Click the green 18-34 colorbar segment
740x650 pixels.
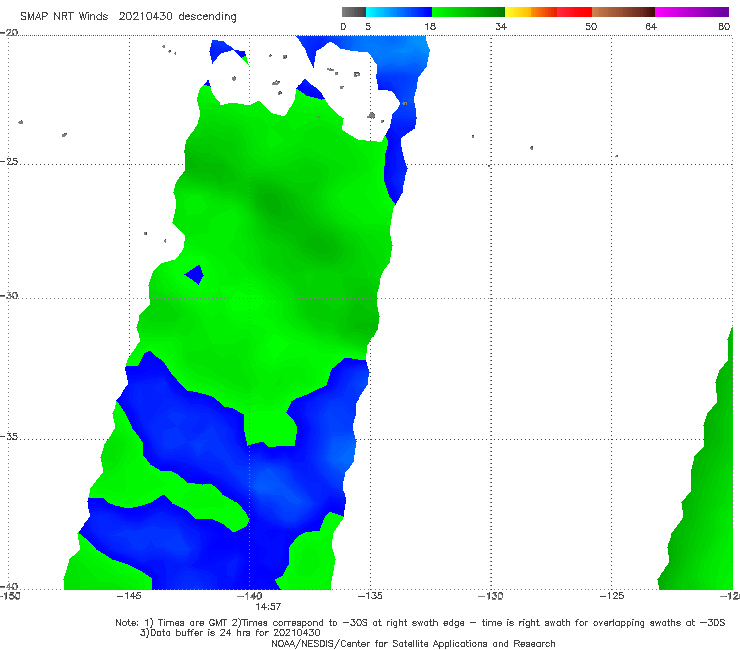click(x=468, y=12)
